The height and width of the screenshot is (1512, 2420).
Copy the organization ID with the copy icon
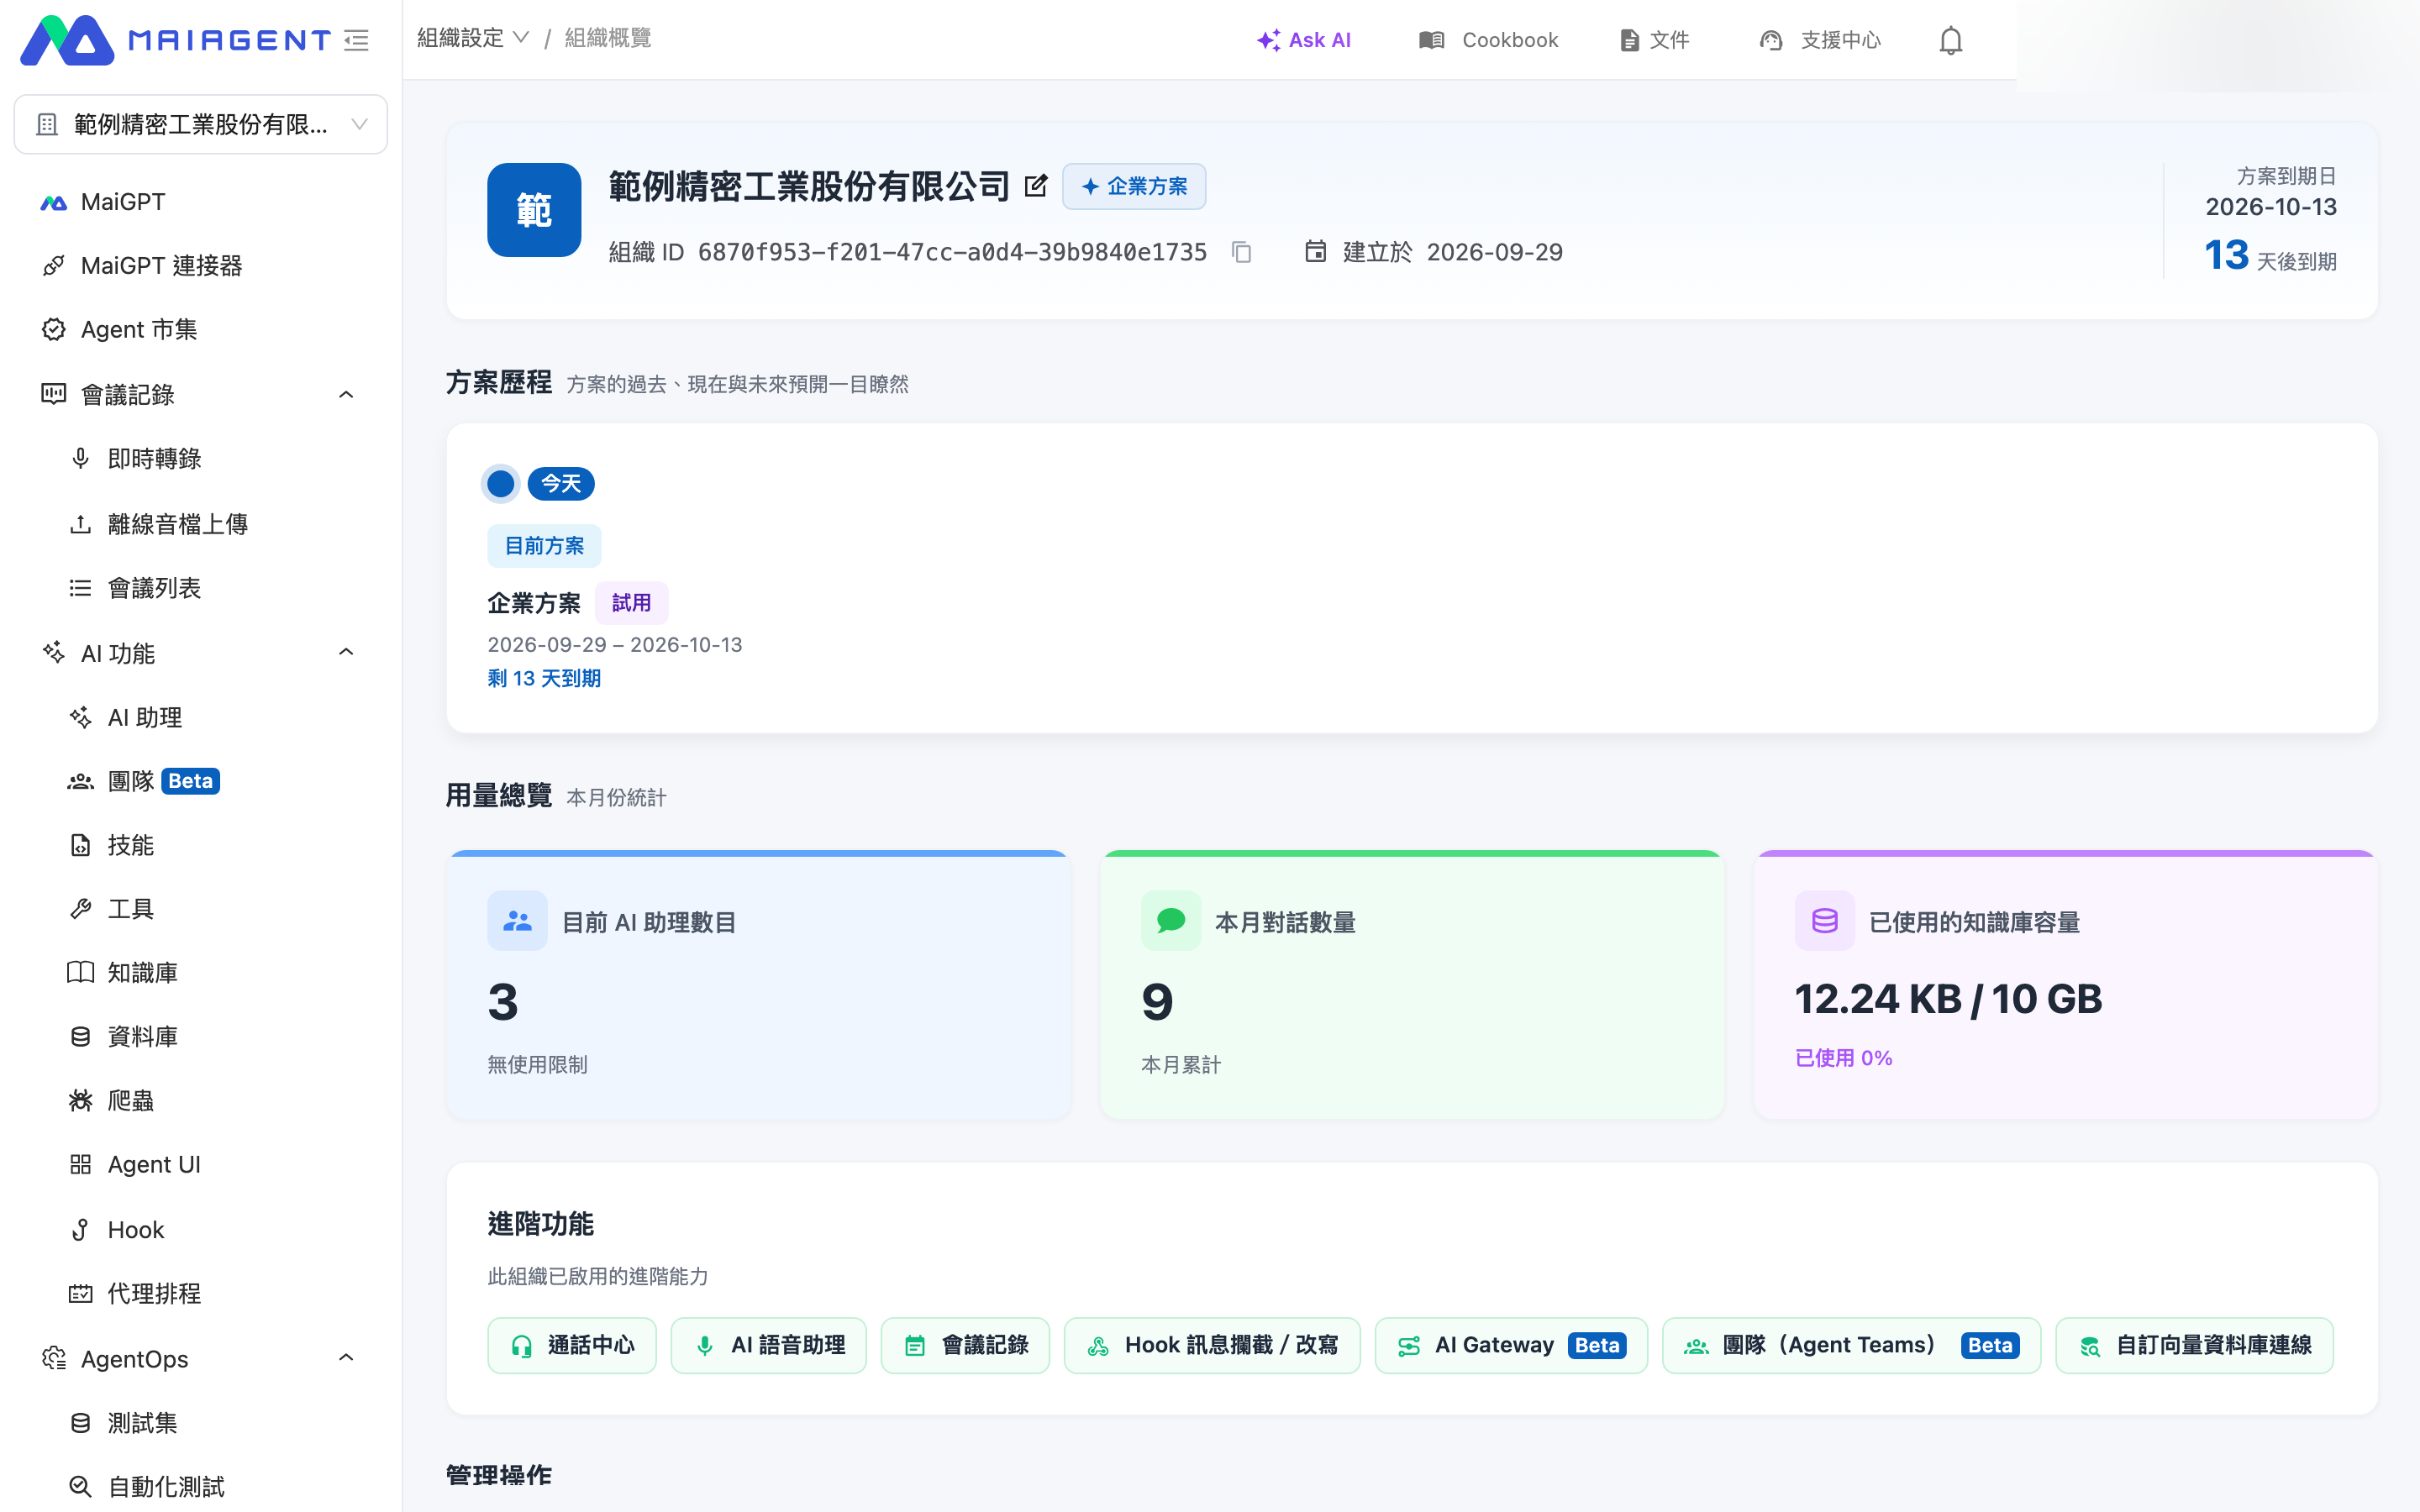[1242, 252]
